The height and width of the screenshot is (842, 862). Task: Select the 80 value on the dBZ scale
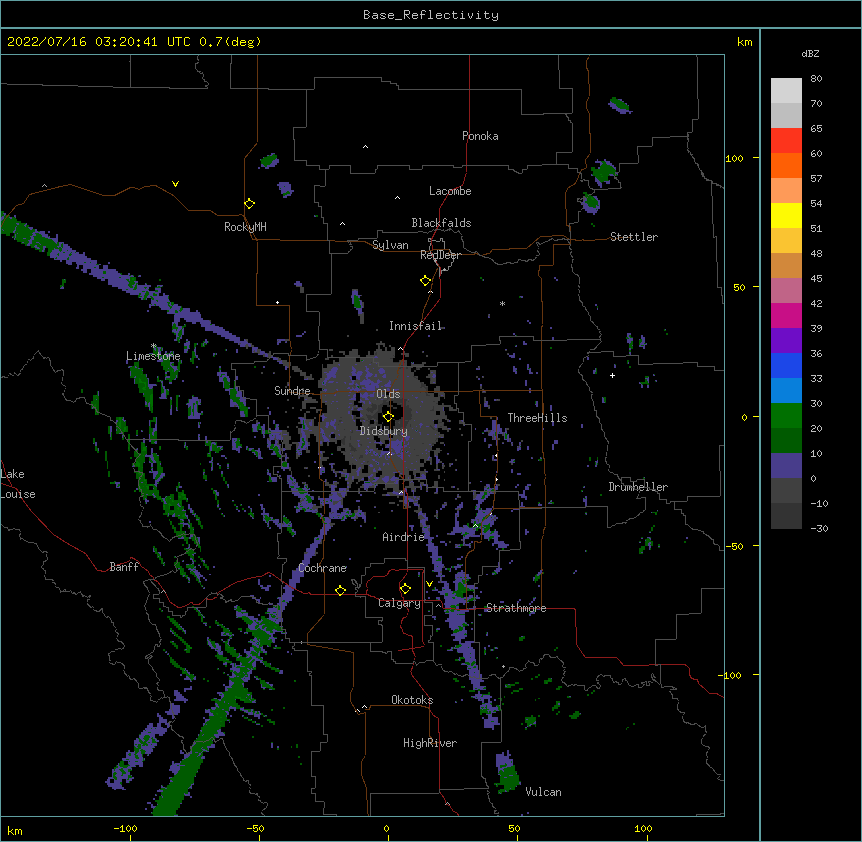click(816, 79)
